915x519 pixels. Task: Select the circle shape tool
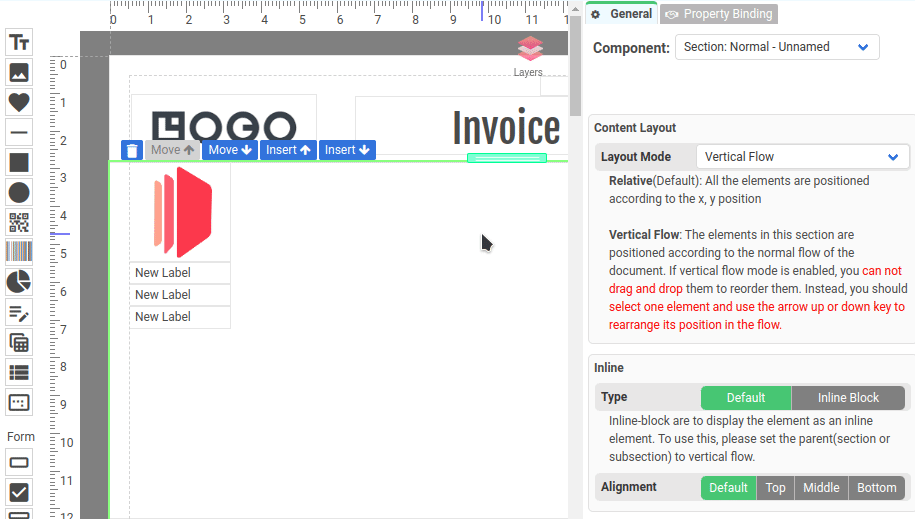(x=19, y=192)
